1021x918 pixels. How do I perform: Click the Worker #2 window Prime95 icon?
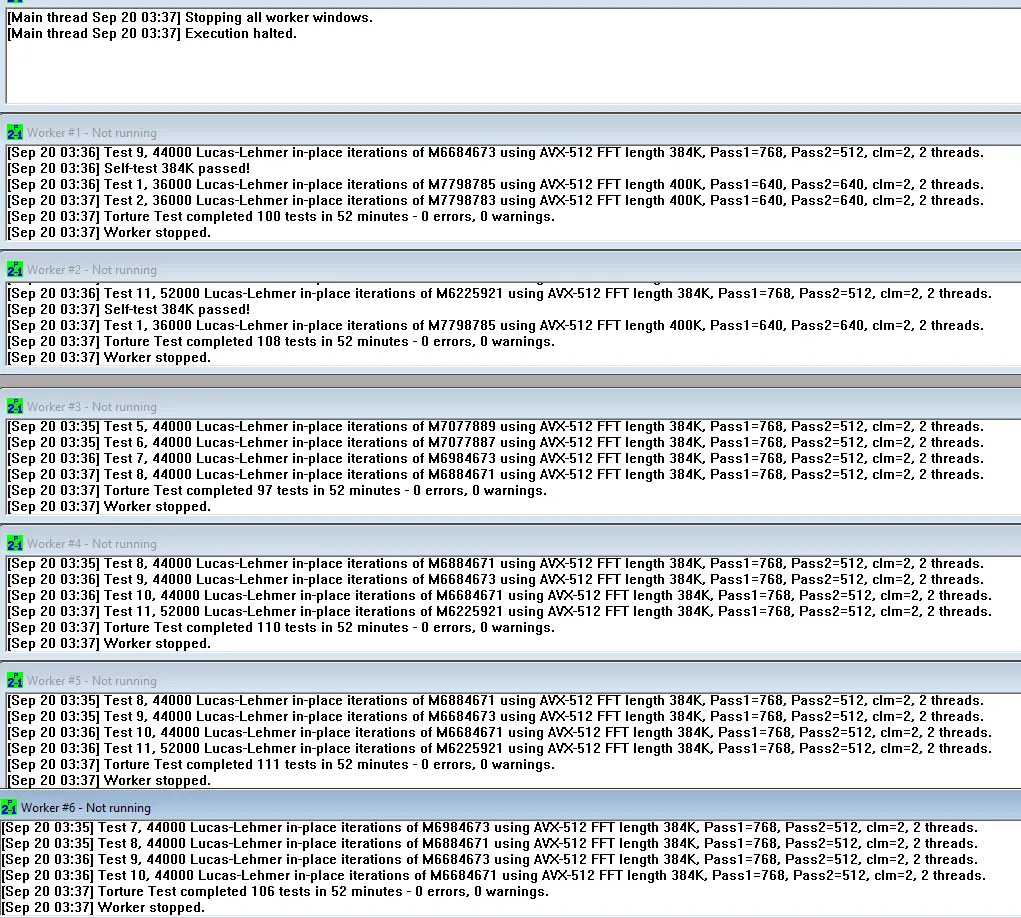(14, 269)
